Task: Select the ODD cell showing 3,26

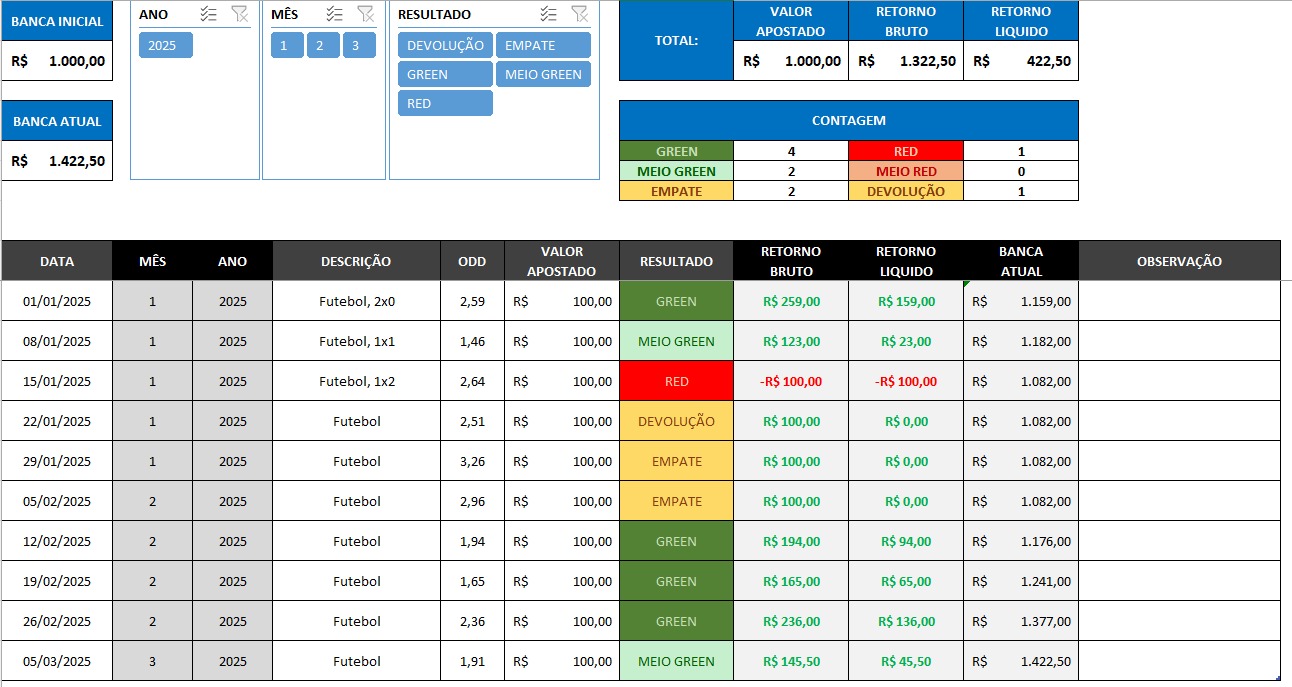Action: tap(472, 461)
